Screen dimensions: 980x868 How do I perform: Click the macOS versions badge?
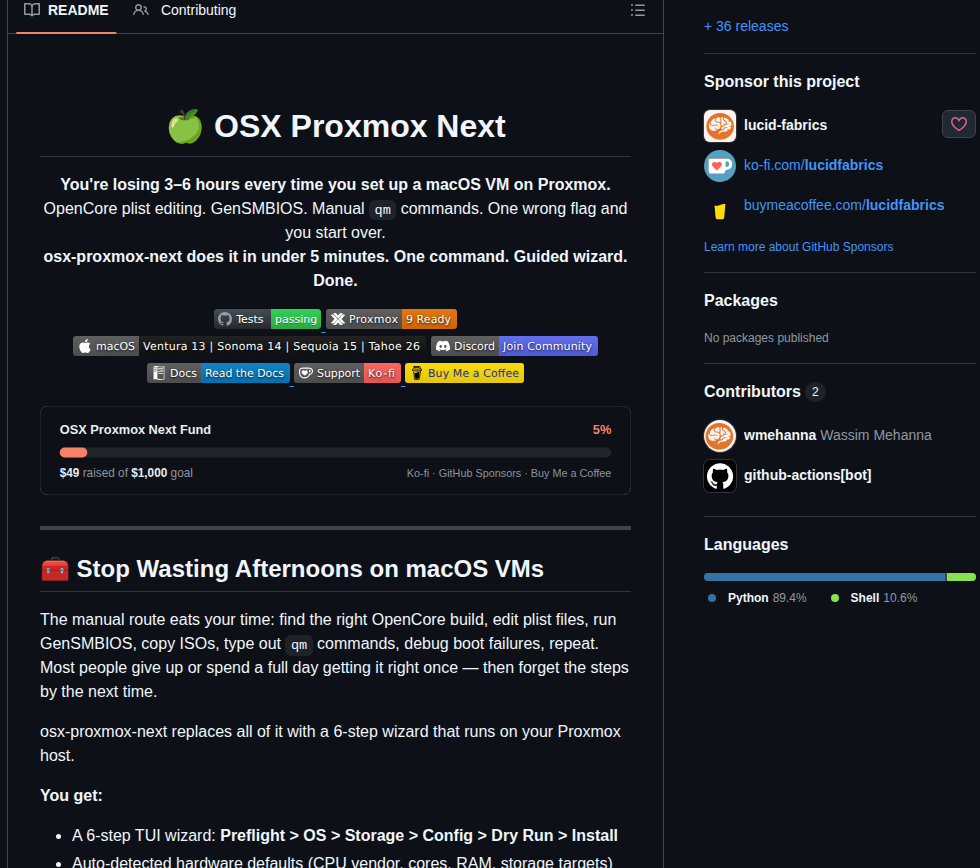(250, 346)
